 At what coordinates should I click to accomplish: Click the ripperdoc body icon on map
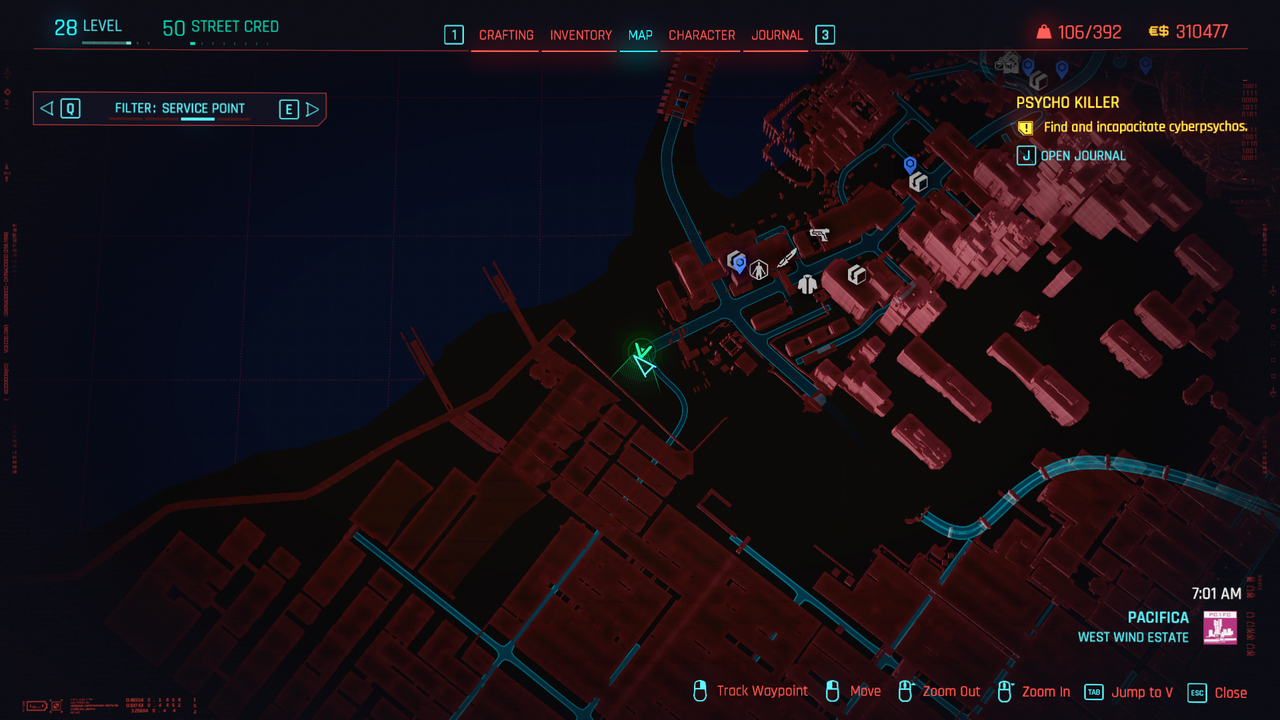coord(759,269)
